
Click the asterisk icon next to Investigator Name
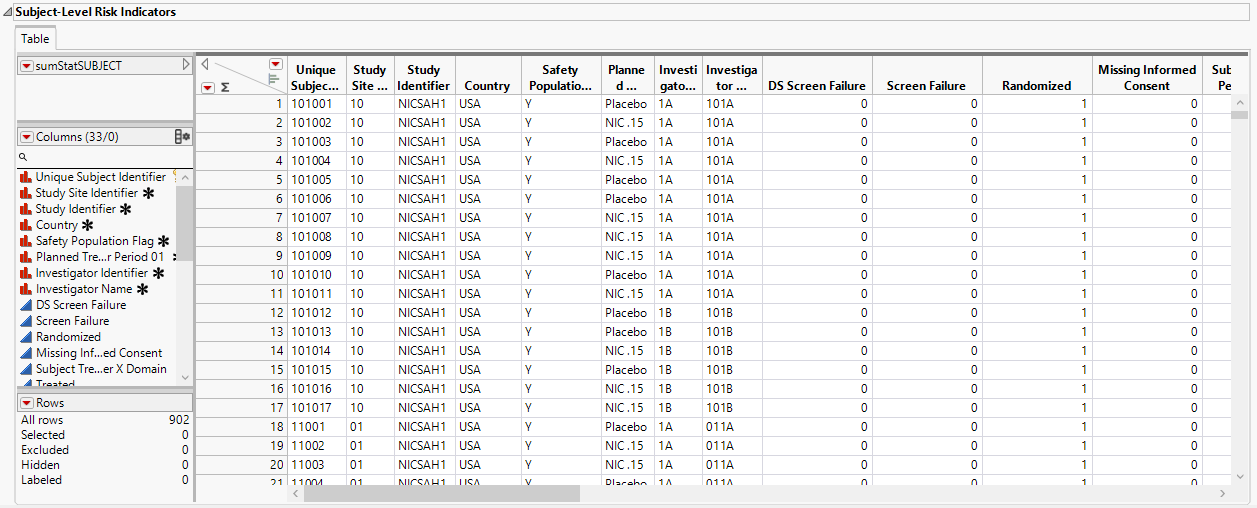[x=142, y=289]
